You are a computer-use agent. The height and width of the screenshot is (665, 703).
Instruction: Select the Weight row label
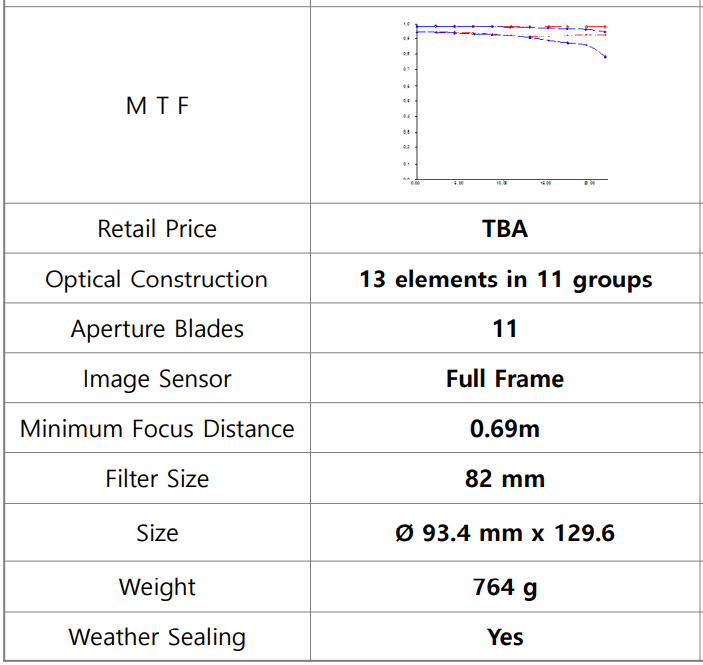point(157,587)
